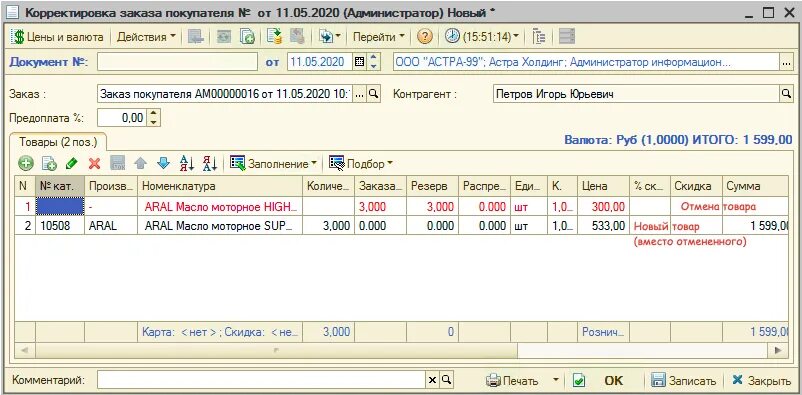
Task: Click the catalog number cell 10508
Action: point(60,226)
